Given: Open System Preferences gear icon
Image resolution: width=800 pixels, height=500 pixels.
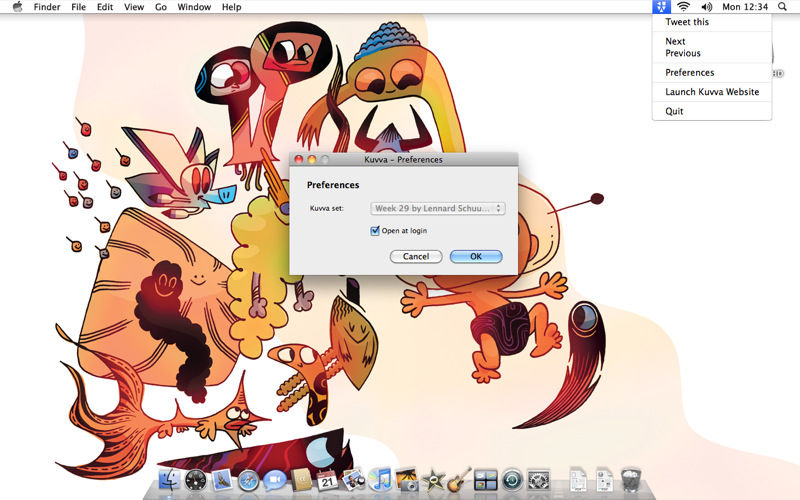Looking at the screenshot, I should pyautogui.click(x=538, y=480).
